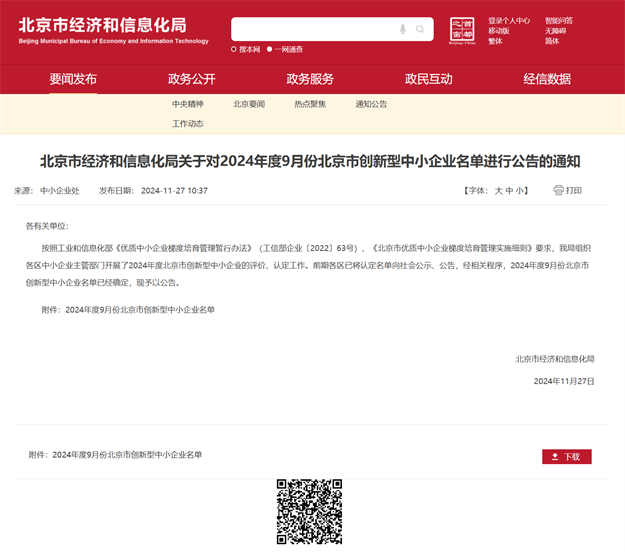Viewport: 625px width, 552px height.
Task: Click the printer icon next to 打印
Action: tap(558, 190)
